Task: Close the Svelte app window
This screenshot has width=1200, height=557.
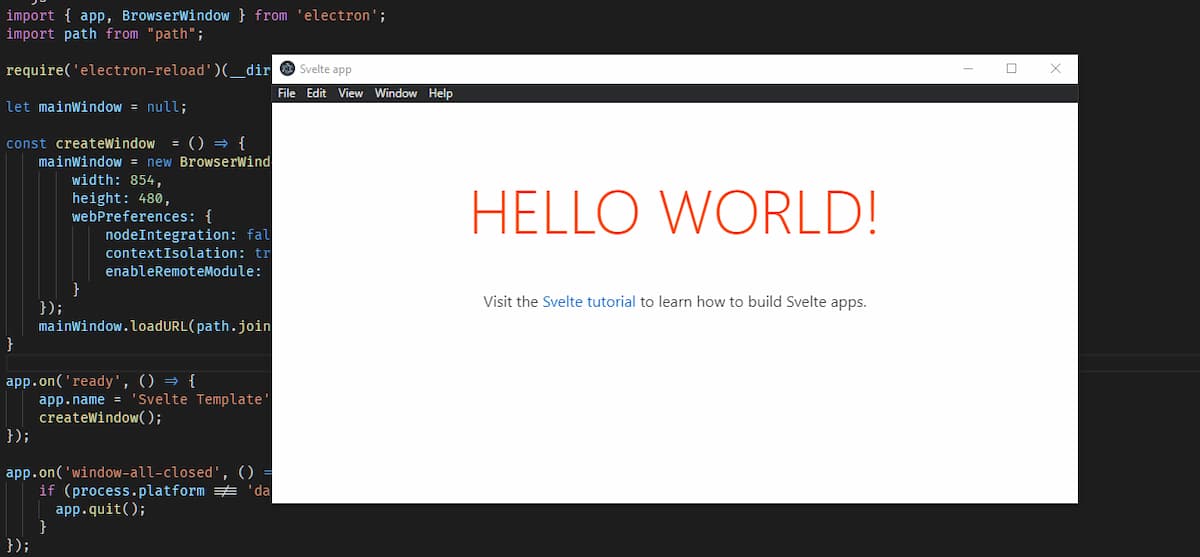Action: [x=1055, y=69]
